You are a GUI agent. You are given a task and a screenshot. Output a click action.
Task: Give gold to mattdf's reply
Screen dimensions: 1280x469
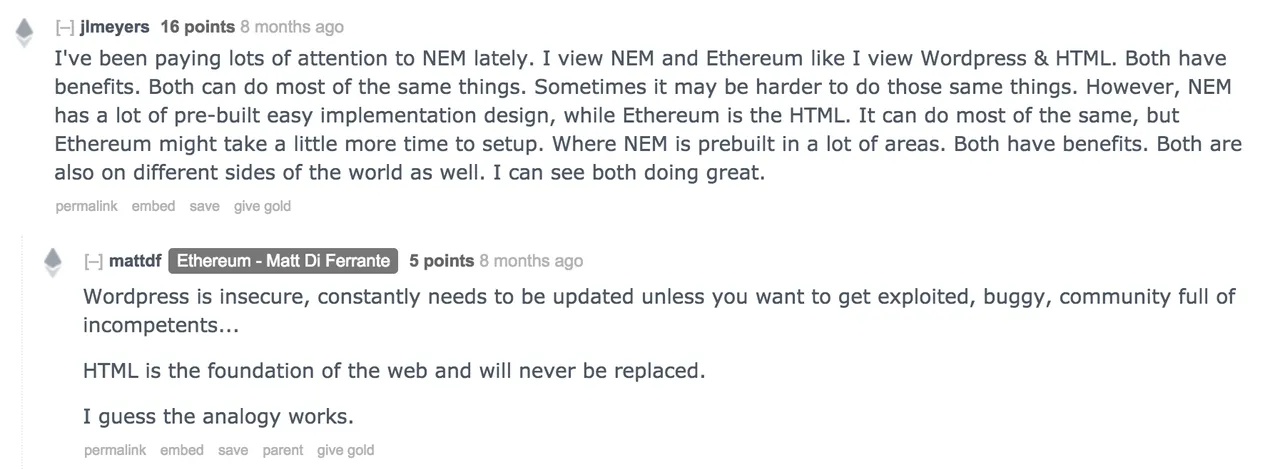(346, 450)
